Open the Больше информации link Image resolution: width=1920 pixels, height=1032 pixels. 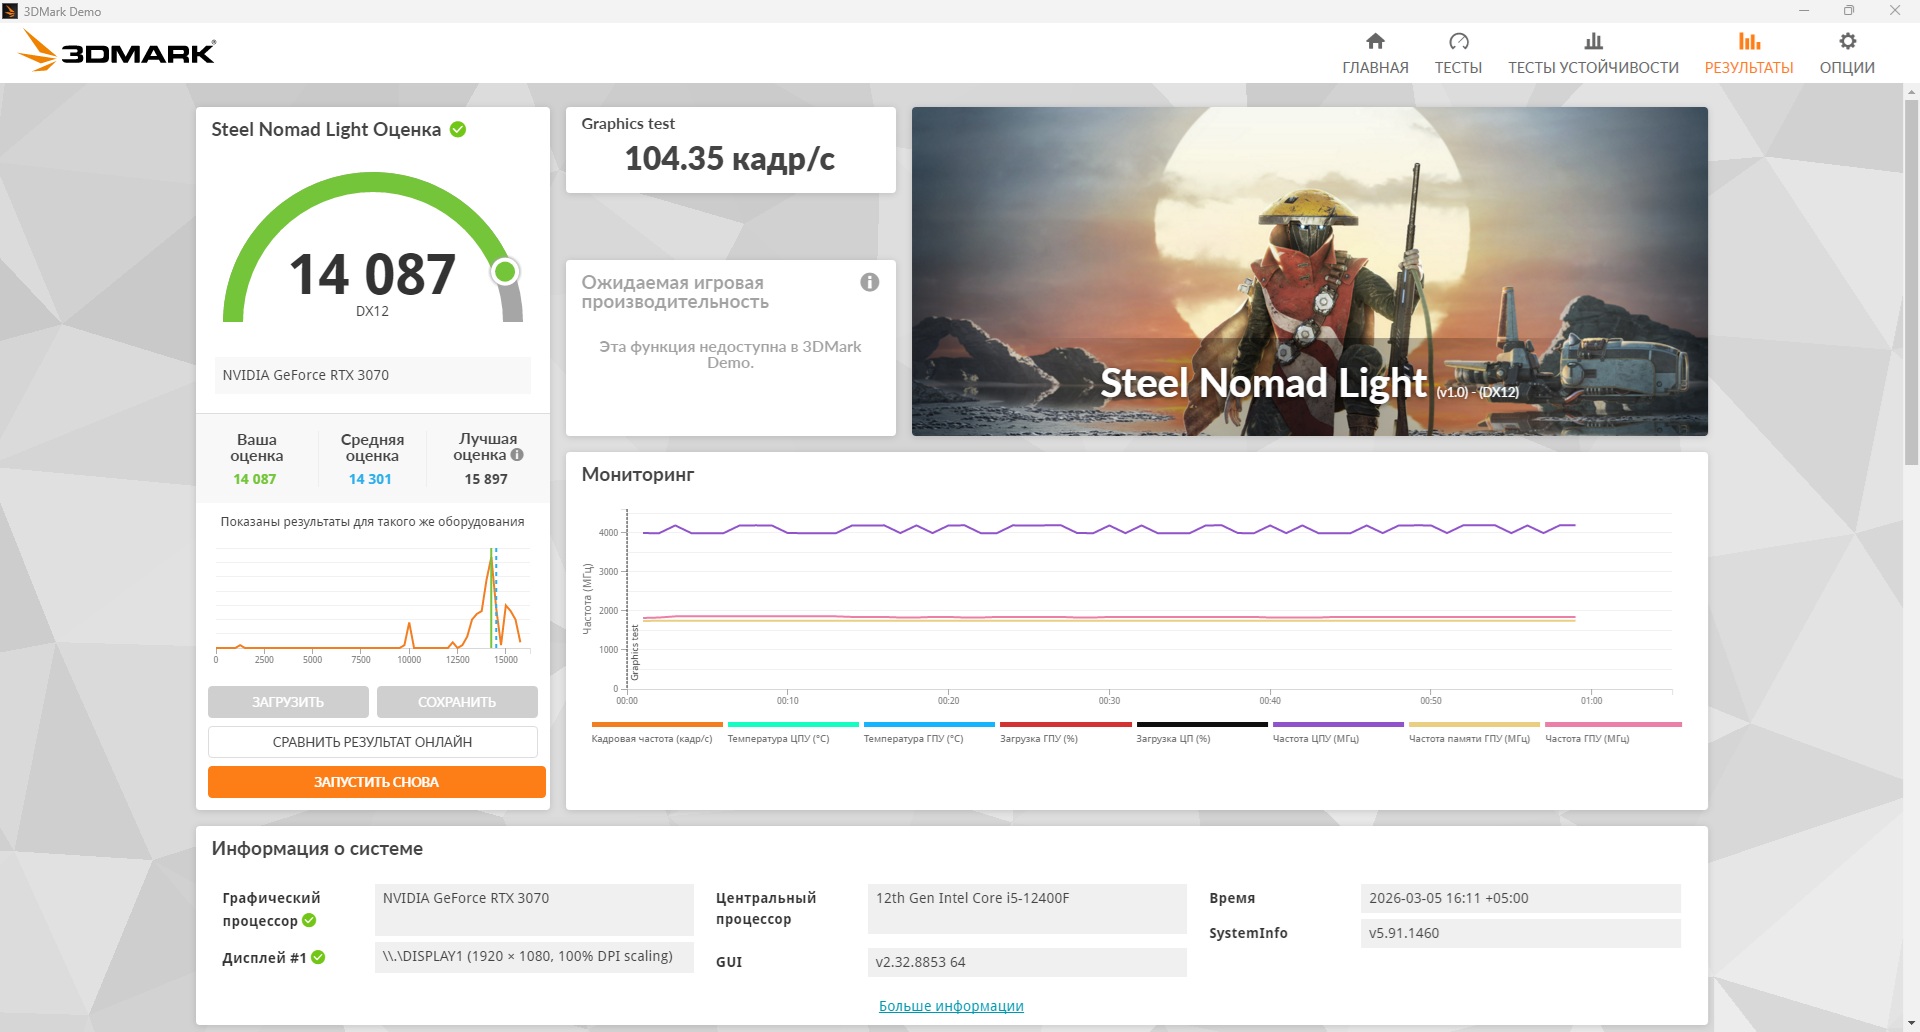[951, 1006]
